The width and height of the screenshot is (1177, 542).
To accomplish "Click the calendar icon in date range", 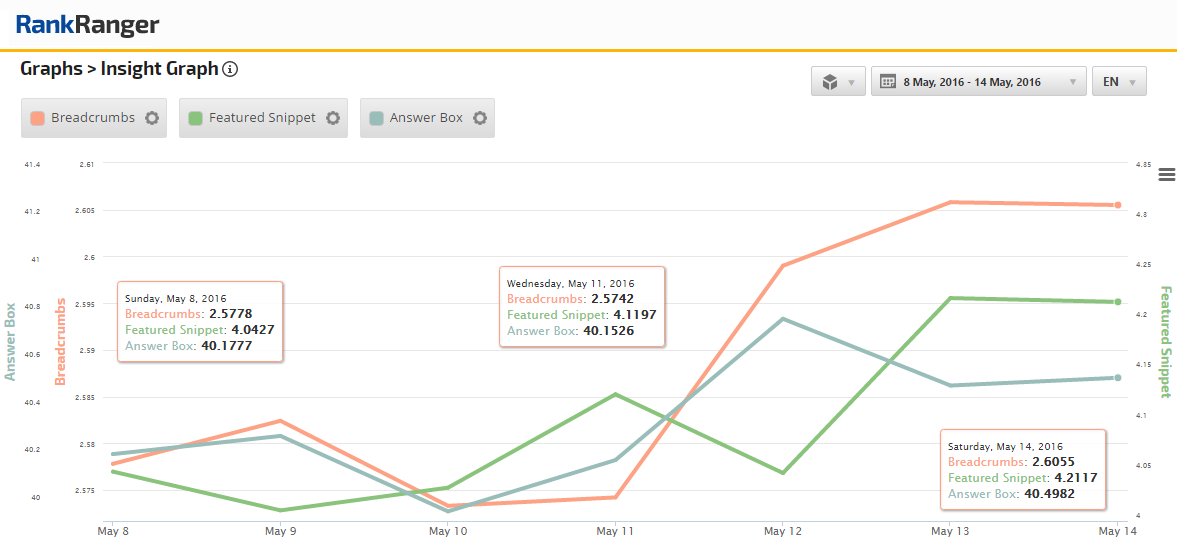I will pos(887,82).
